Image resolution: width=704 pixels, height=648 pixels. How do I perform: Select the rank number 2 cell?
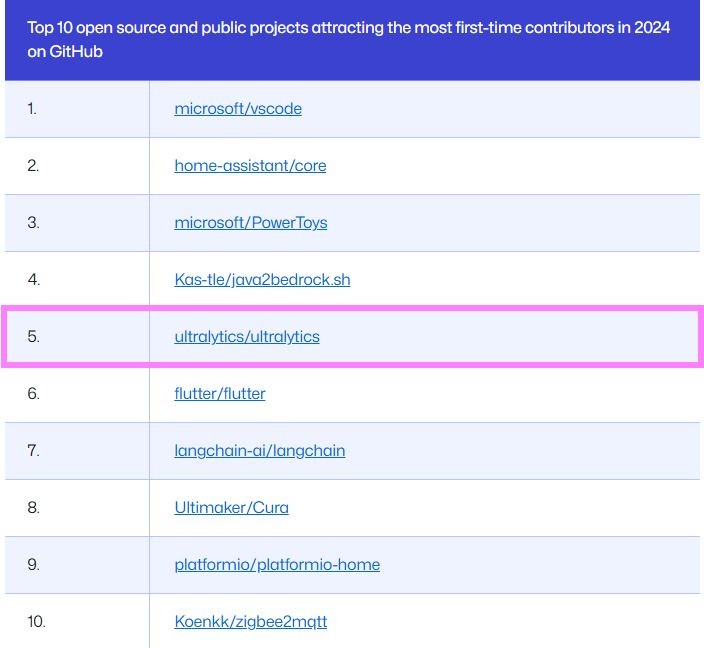[x=33, y=166]
